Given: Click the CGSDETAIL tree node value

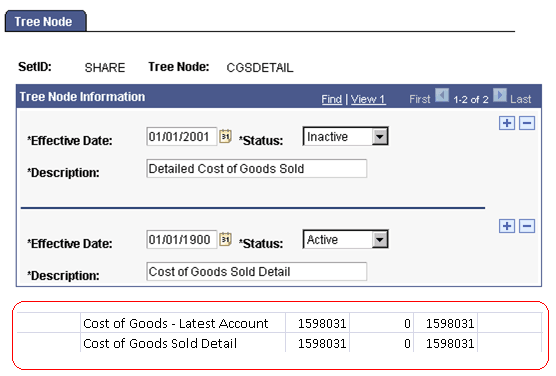Looking at the screenshot, I should pyautogui.click(x=260, y=67).
